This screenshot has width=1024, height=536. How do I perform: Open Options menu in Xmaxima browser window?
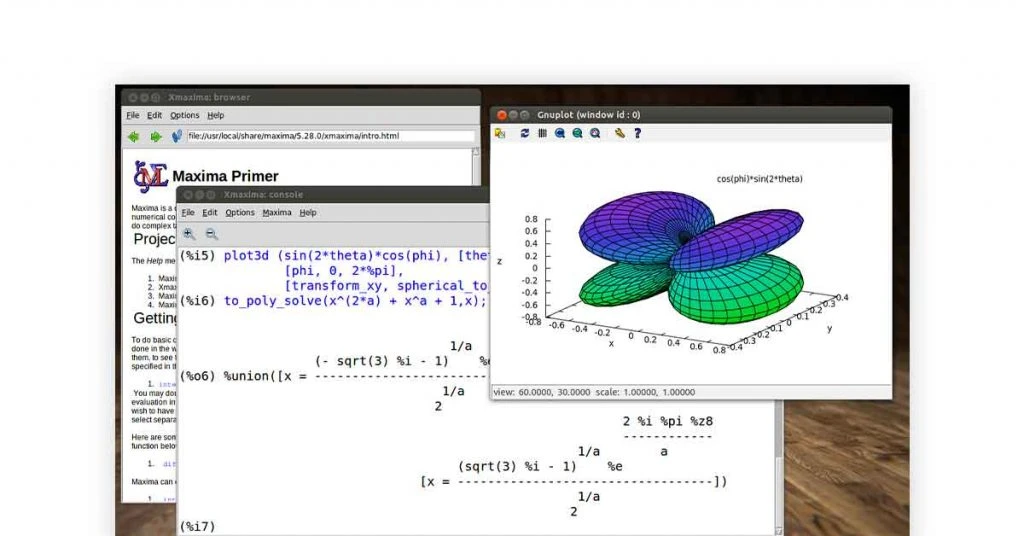[185, 115]
